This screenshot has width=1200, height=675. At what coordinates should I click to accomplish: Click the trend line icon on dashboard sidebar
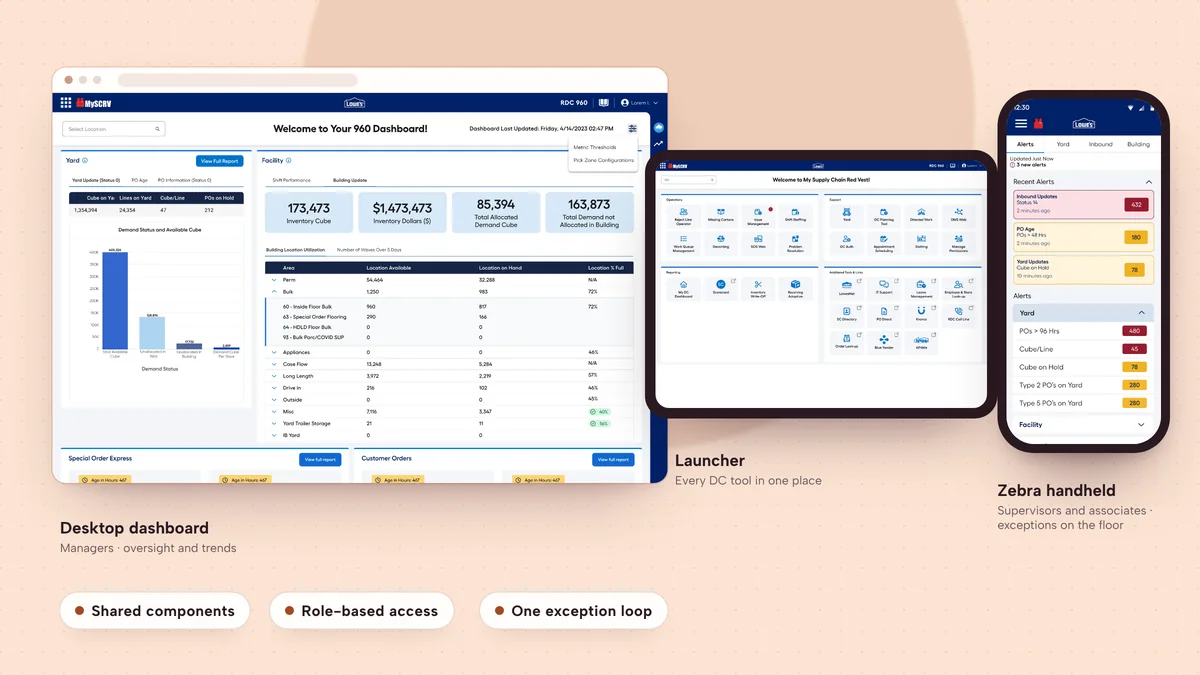pos(659,144)
